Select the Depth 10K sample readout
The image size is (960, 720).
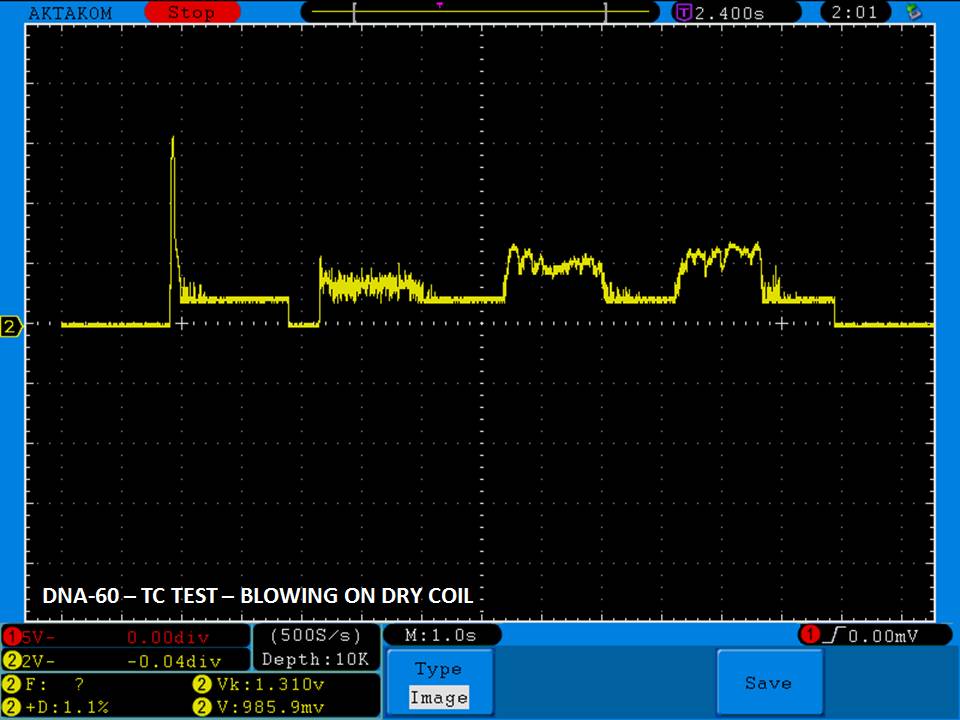[x=315, y=660]
